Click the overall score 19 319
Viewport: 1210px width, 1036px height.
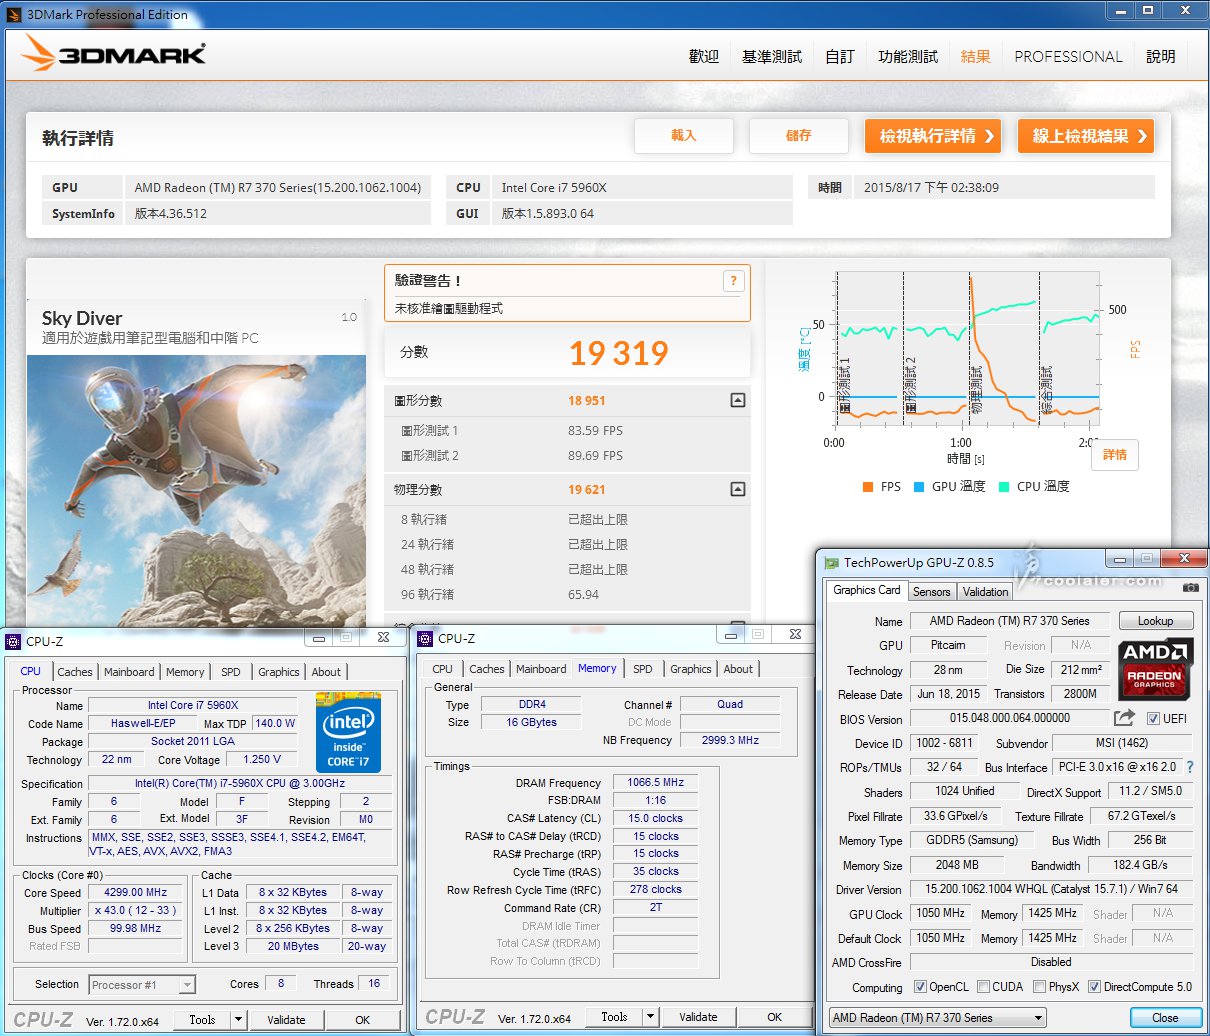click(619, 353)
